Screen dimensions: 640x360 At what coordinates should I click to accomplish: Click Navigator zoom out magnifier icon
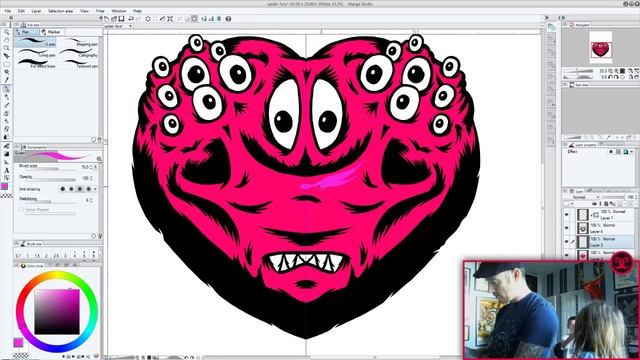click(x=610, y=71)
